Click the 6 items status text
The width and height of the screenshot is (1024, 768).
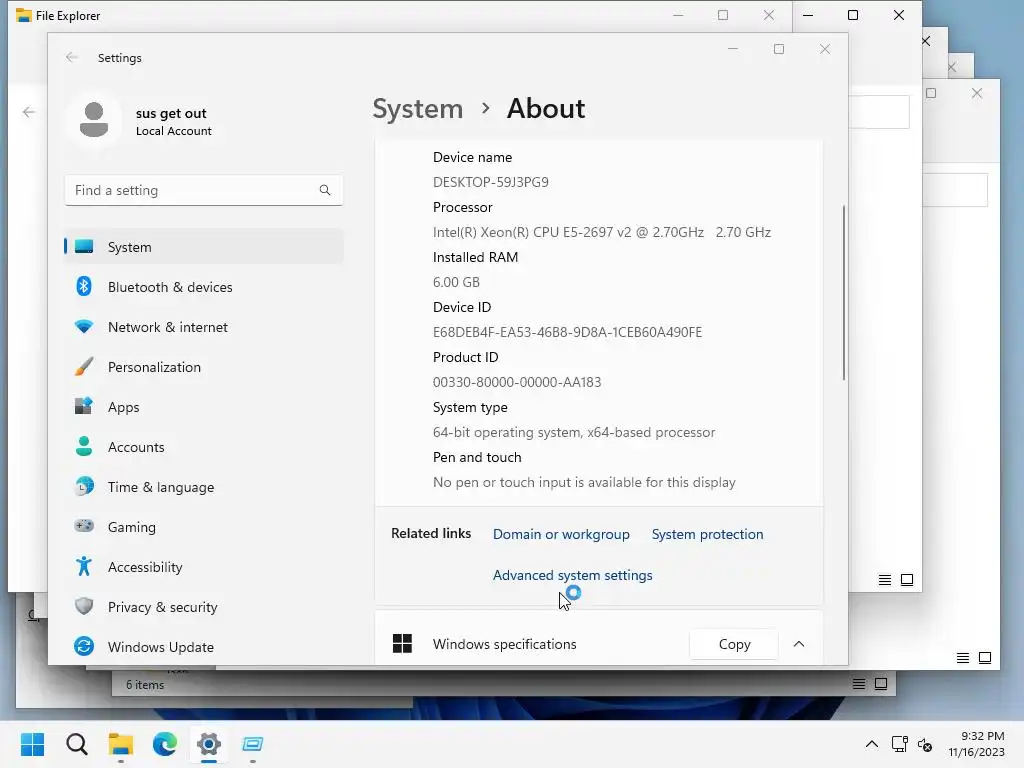click(x=145, y=685)
